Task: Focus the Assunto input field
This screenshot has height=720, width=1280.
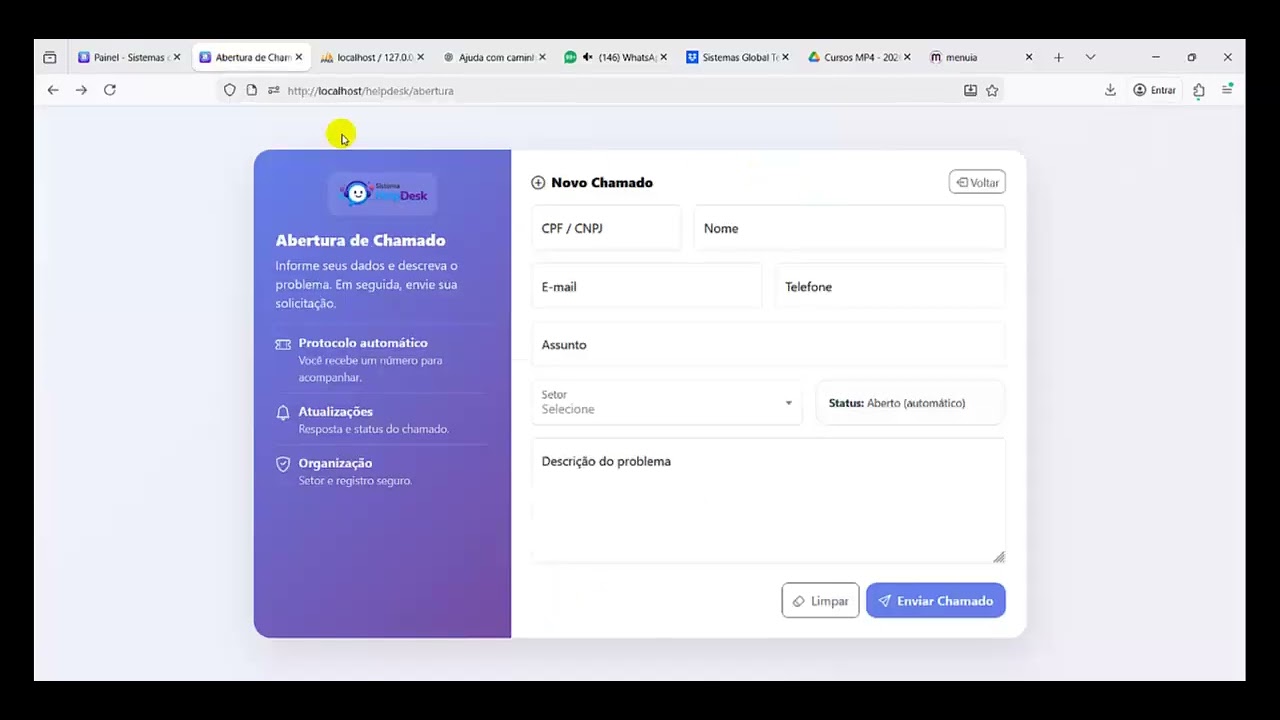Action: click(768, 344)
